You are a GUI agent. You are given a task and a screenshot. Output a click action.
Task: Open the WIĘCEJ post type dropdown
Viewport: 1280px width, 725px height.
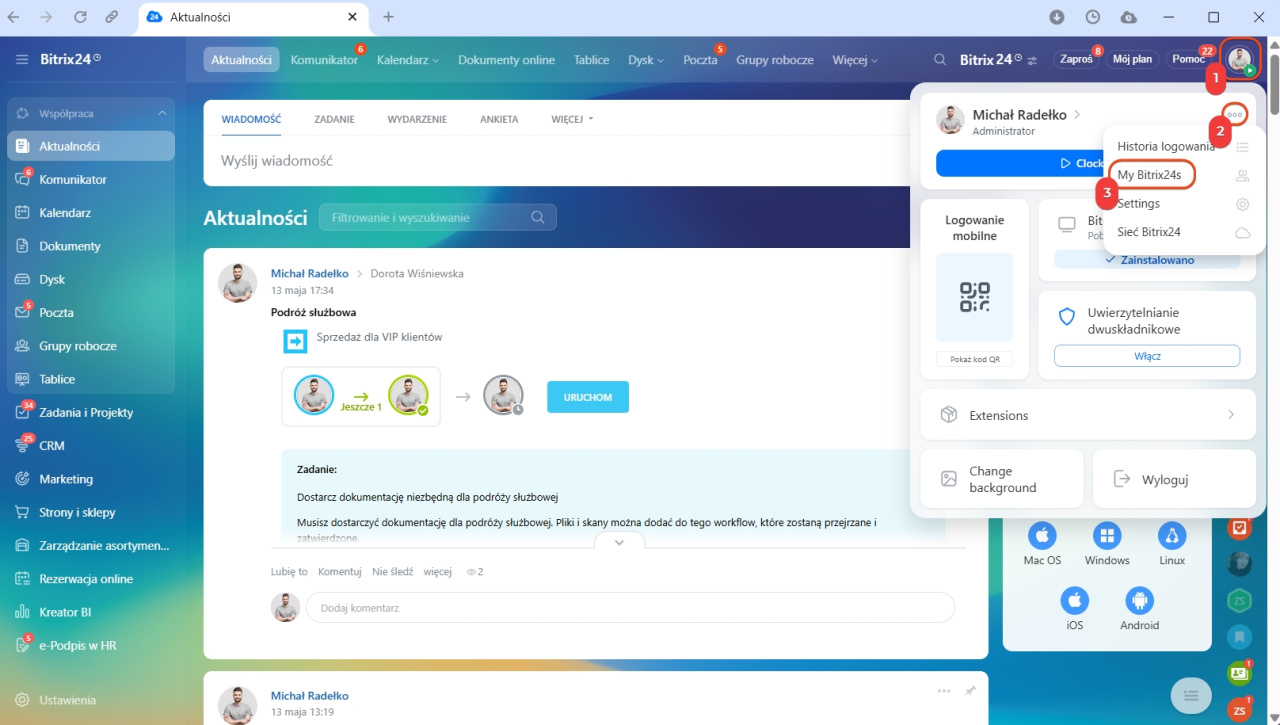tap(572, 119)
